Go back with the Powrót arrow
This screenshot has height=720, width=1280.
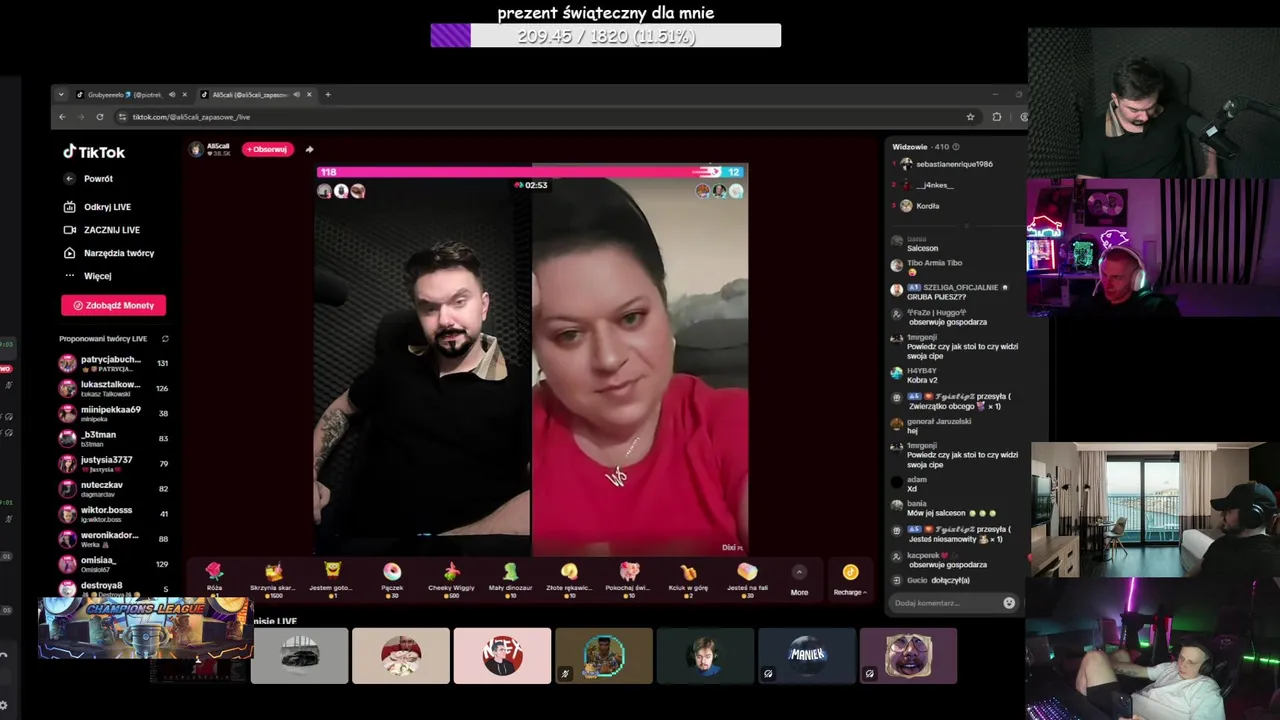pos(69,179)
